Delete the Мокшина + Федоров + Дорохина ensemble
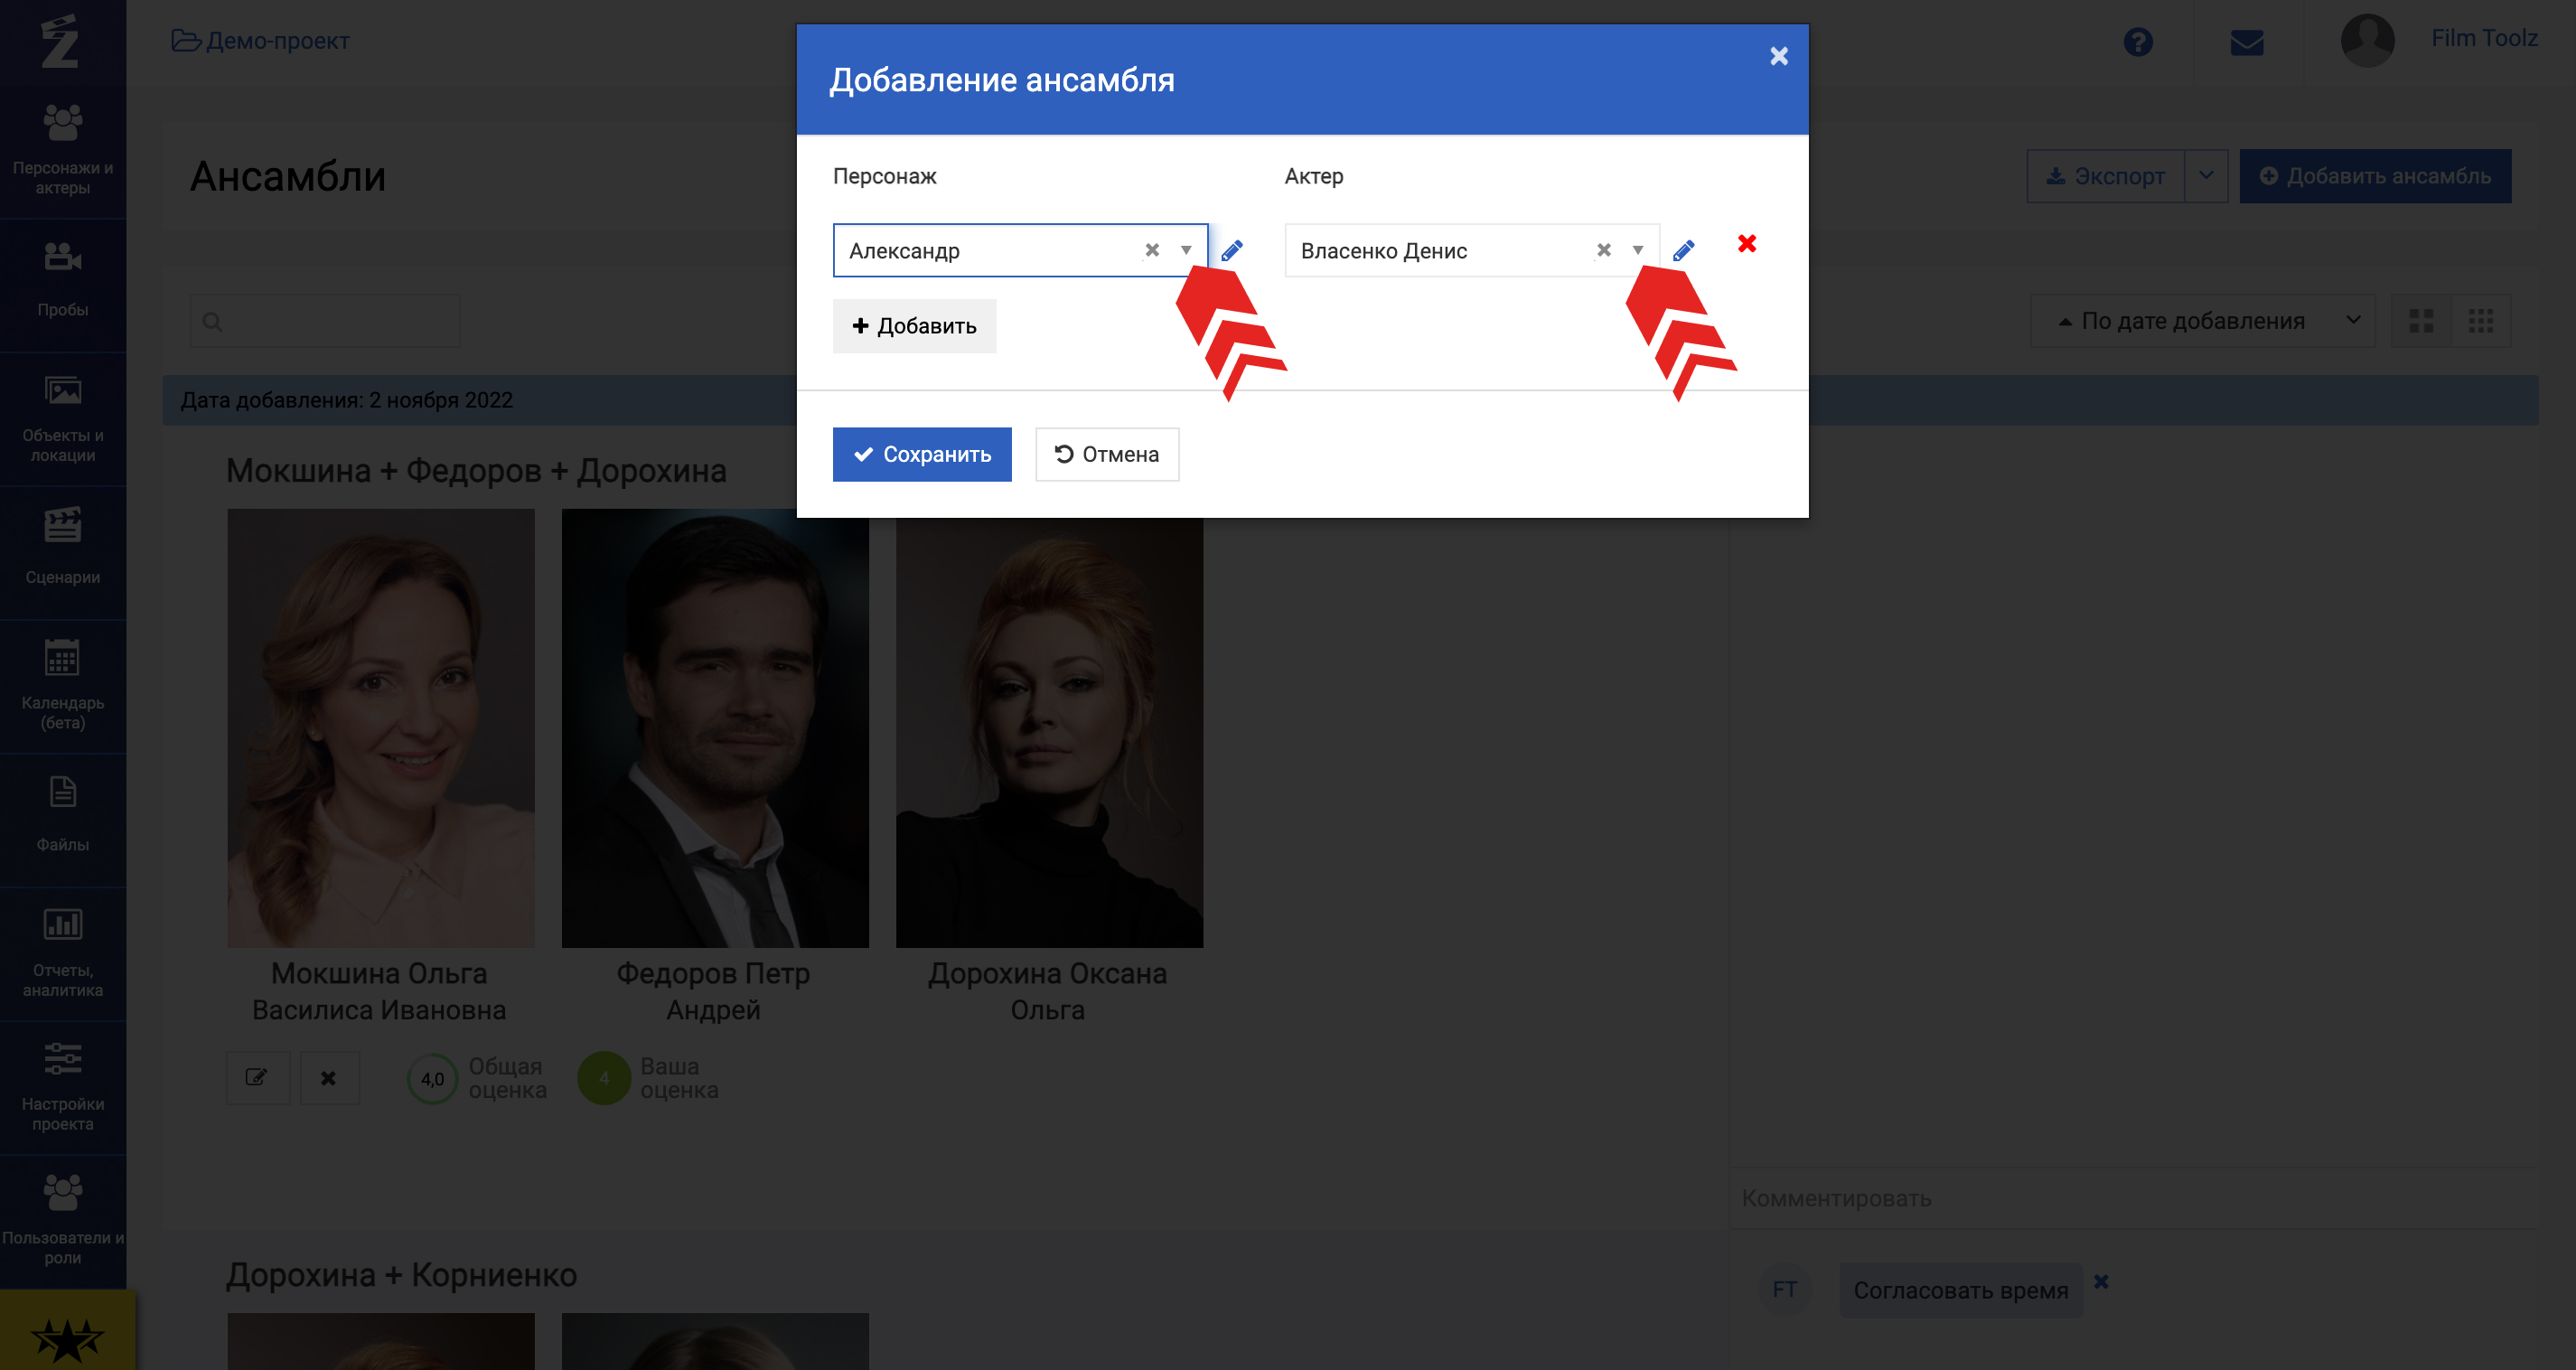The image size is (2576, 1370). tap(328, 1078)
